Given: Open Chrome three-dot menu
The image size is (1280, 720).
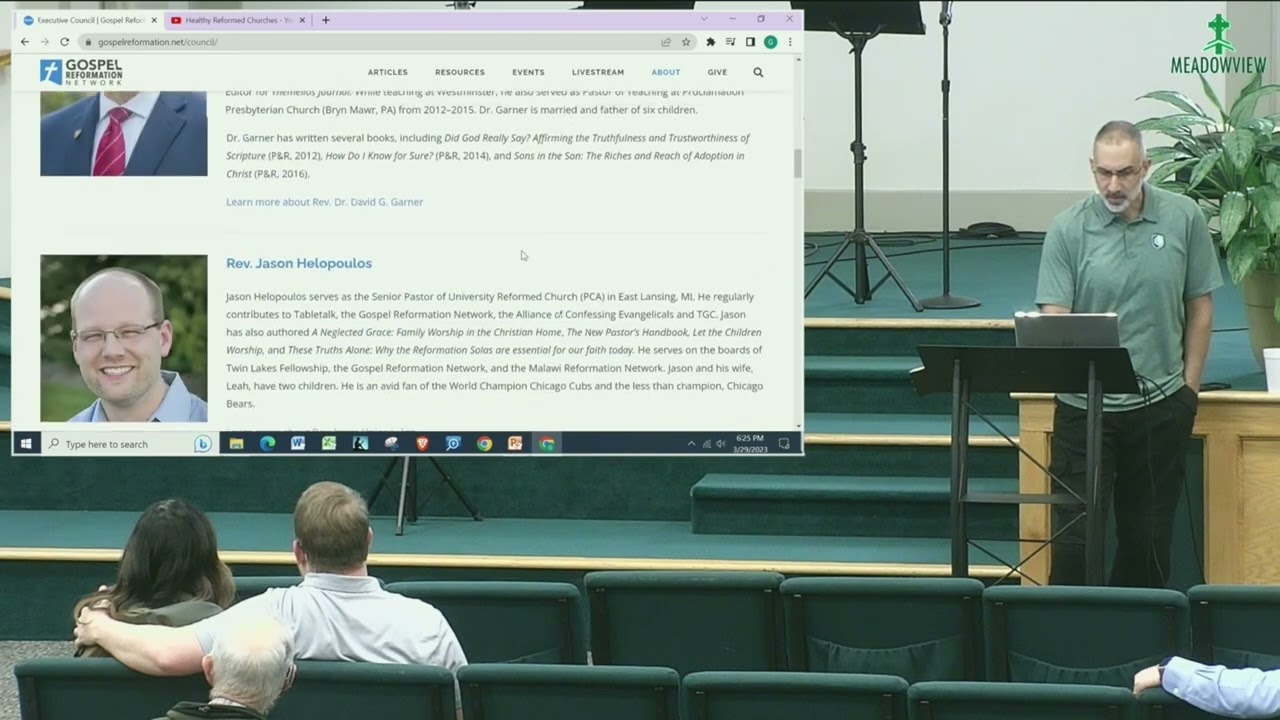Looking at the screenshot, I should point(790,42).
